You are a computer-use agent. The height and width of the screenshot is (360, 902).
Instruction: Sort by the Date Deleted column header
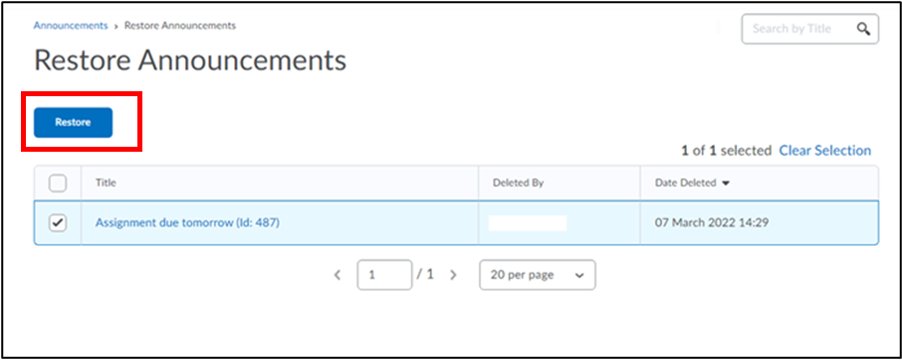click(686, 183)
